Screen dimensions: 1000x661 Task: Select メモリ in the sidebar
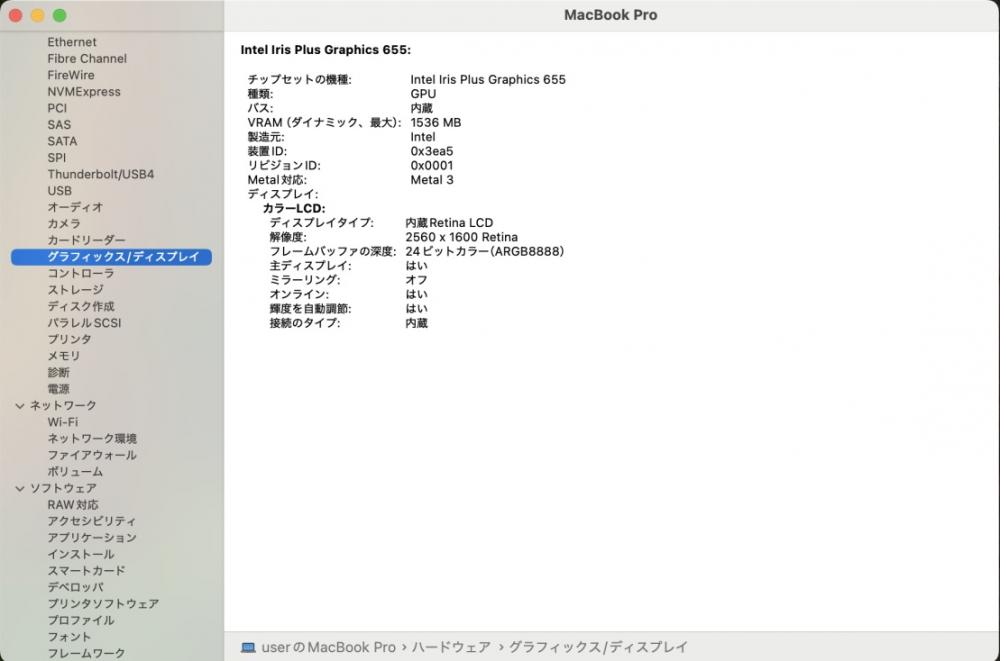pyautogui.click(x=64, y=357)
